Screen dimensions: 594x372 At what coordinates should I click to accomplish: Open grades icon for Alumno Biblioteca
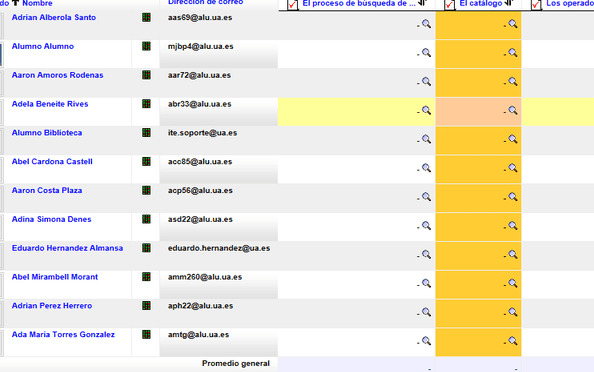tap(146, 133)
